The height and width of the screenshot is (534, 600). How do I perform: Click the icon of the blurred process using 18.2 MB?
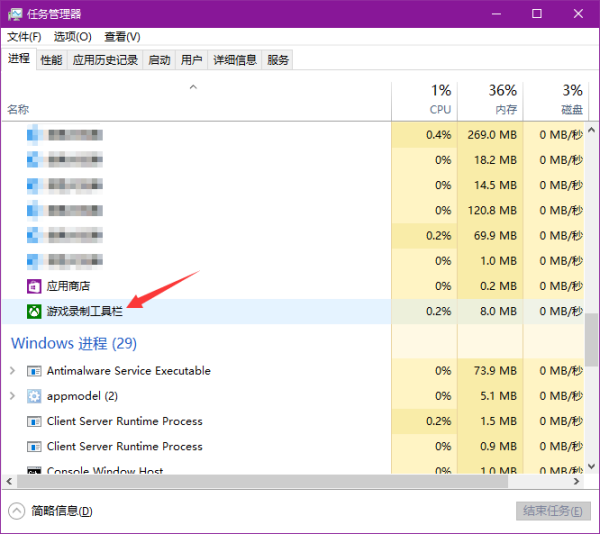pyautogui.click(x=33, y=160)
